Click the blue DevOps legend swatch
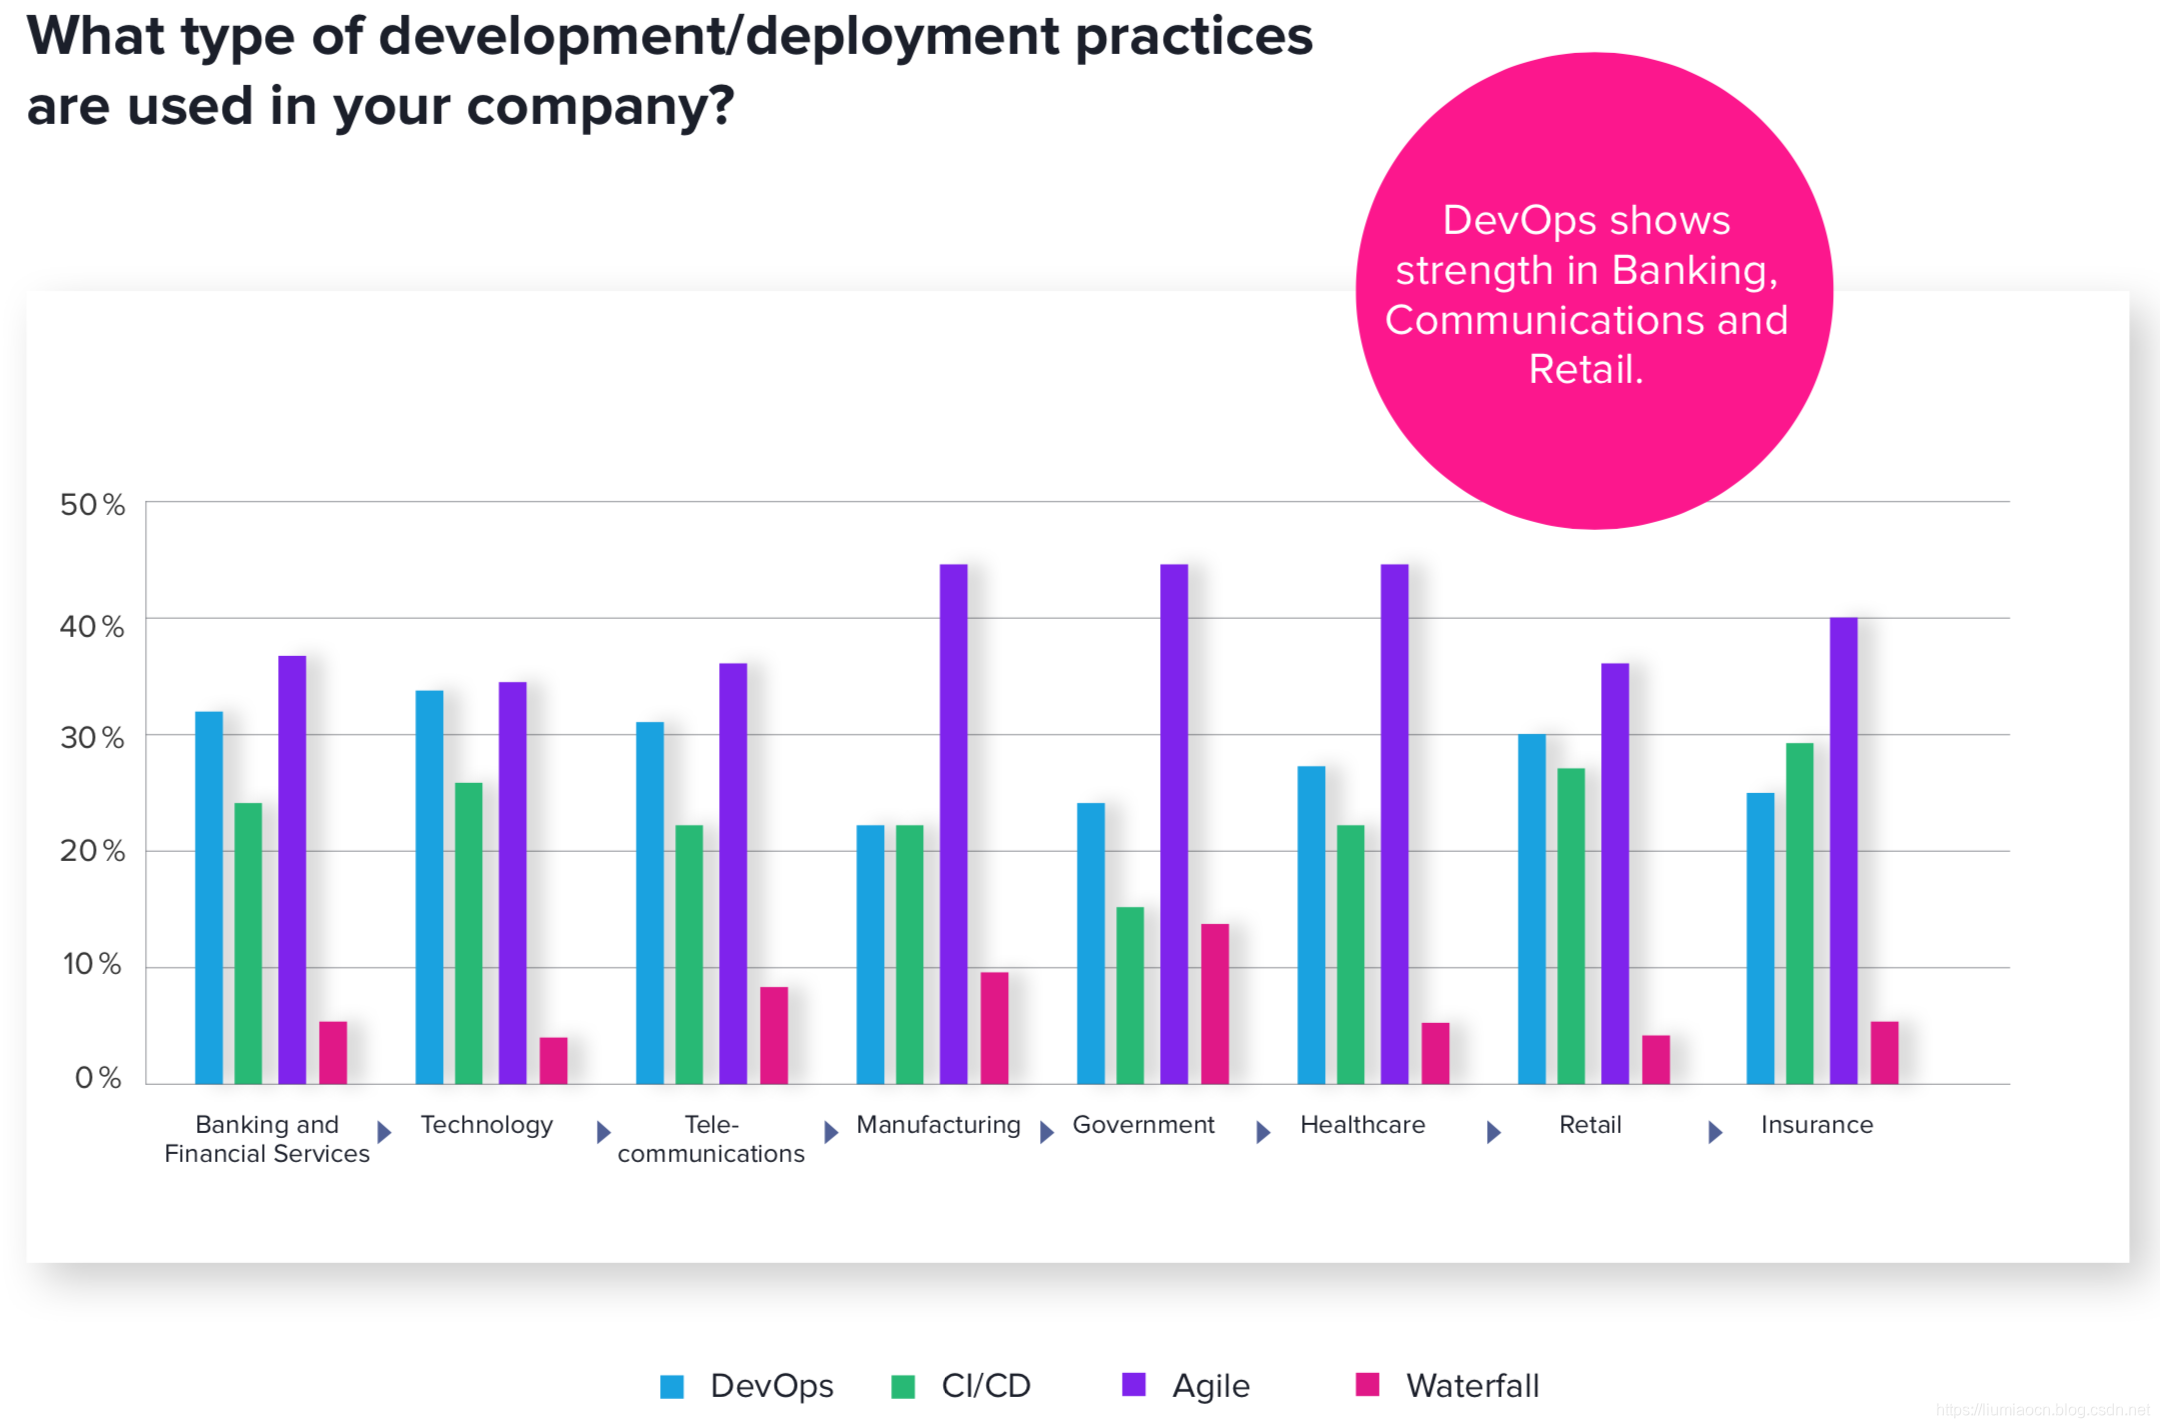This screenshot has width=2160, height=1428. pyautogui.click(x=672, y=1386)
